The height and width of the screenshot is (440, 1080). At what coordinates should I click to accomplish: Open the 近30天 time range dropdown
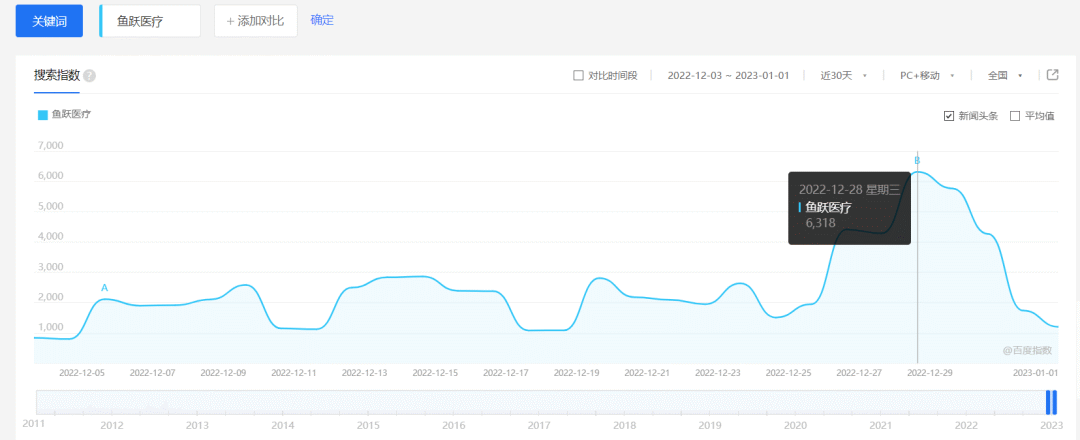pyautogui.click(x=842, y=76)
